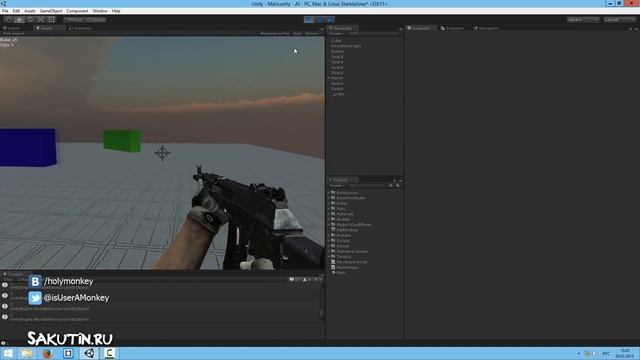Toggle the Pivot/Center handle position button

[74, 20]
